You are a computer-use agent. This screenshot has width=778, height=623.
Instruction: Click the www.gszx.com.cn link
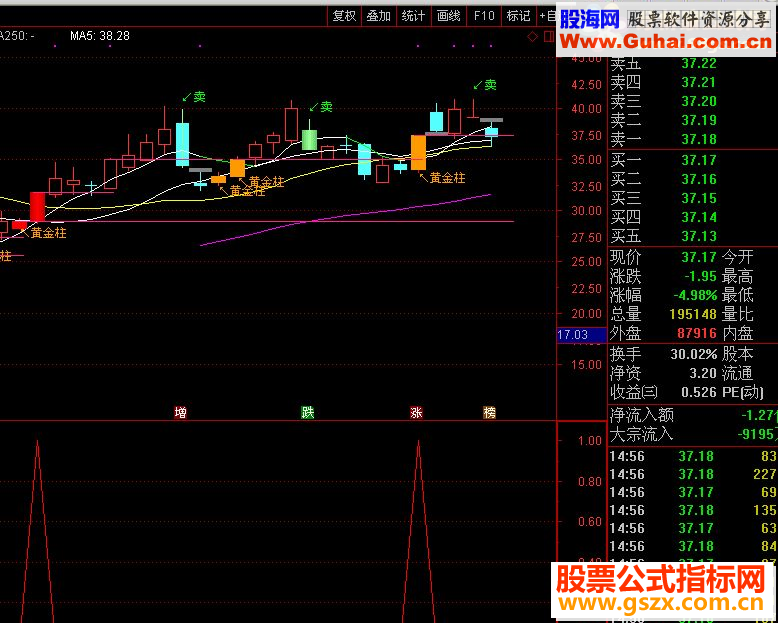(661, 604)
